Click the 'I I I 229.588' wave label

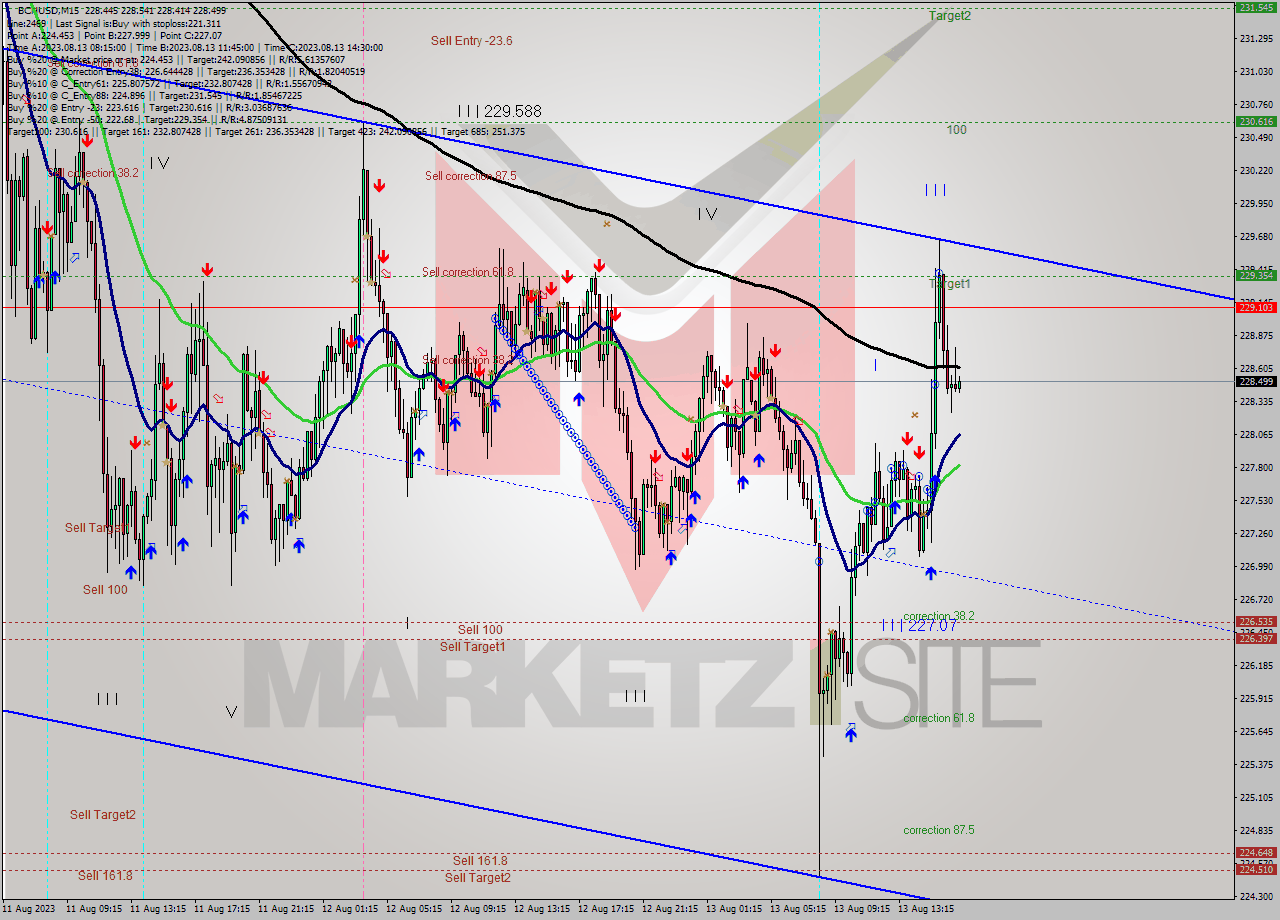[x=500, y=111]
